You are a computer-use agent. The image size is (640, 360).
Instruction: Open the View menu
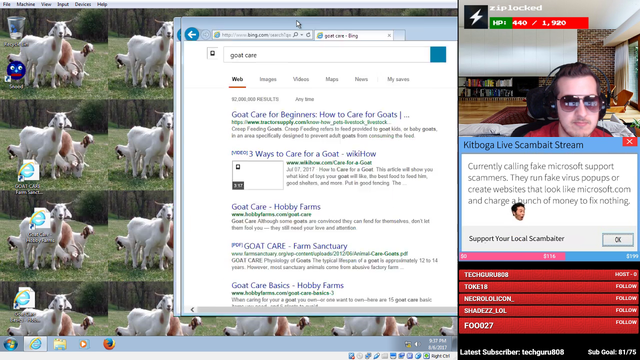(46, 4)
